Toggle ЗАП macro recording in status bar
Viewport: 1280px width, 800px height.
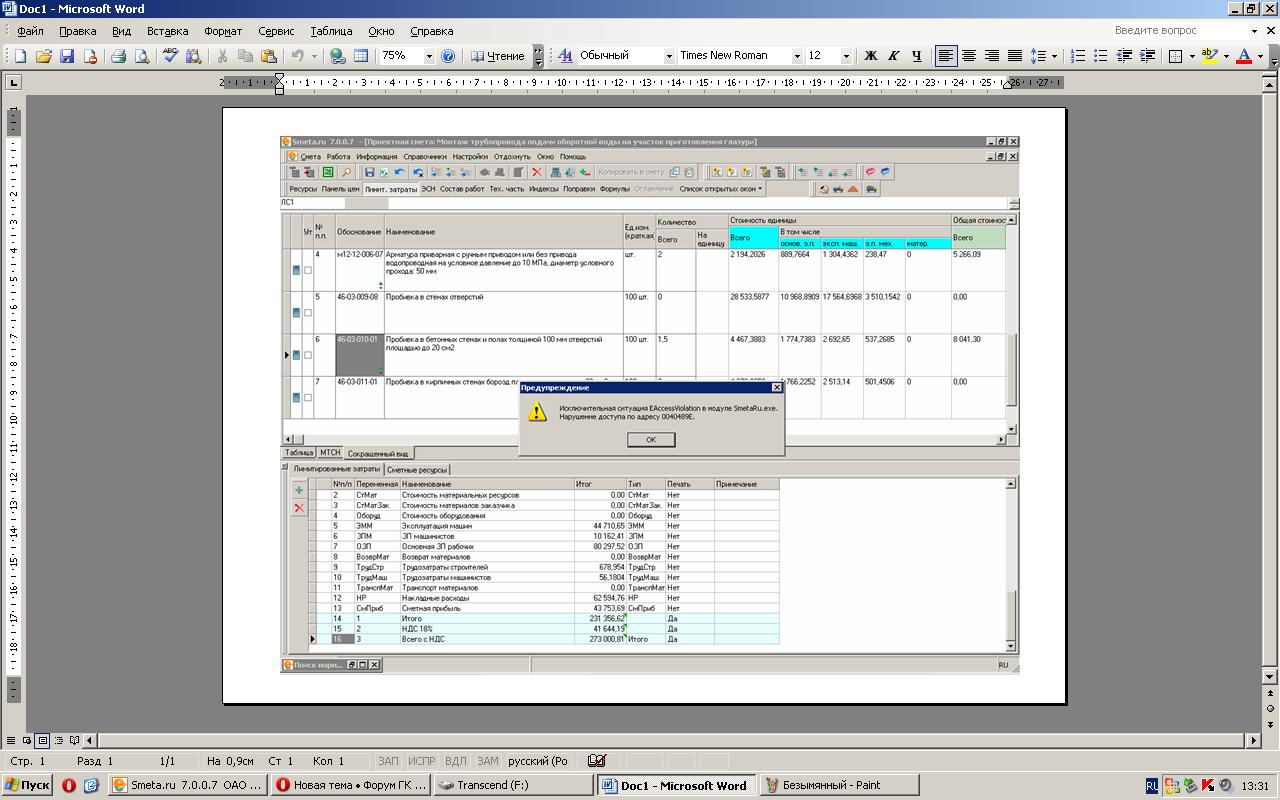coord(388,761)
